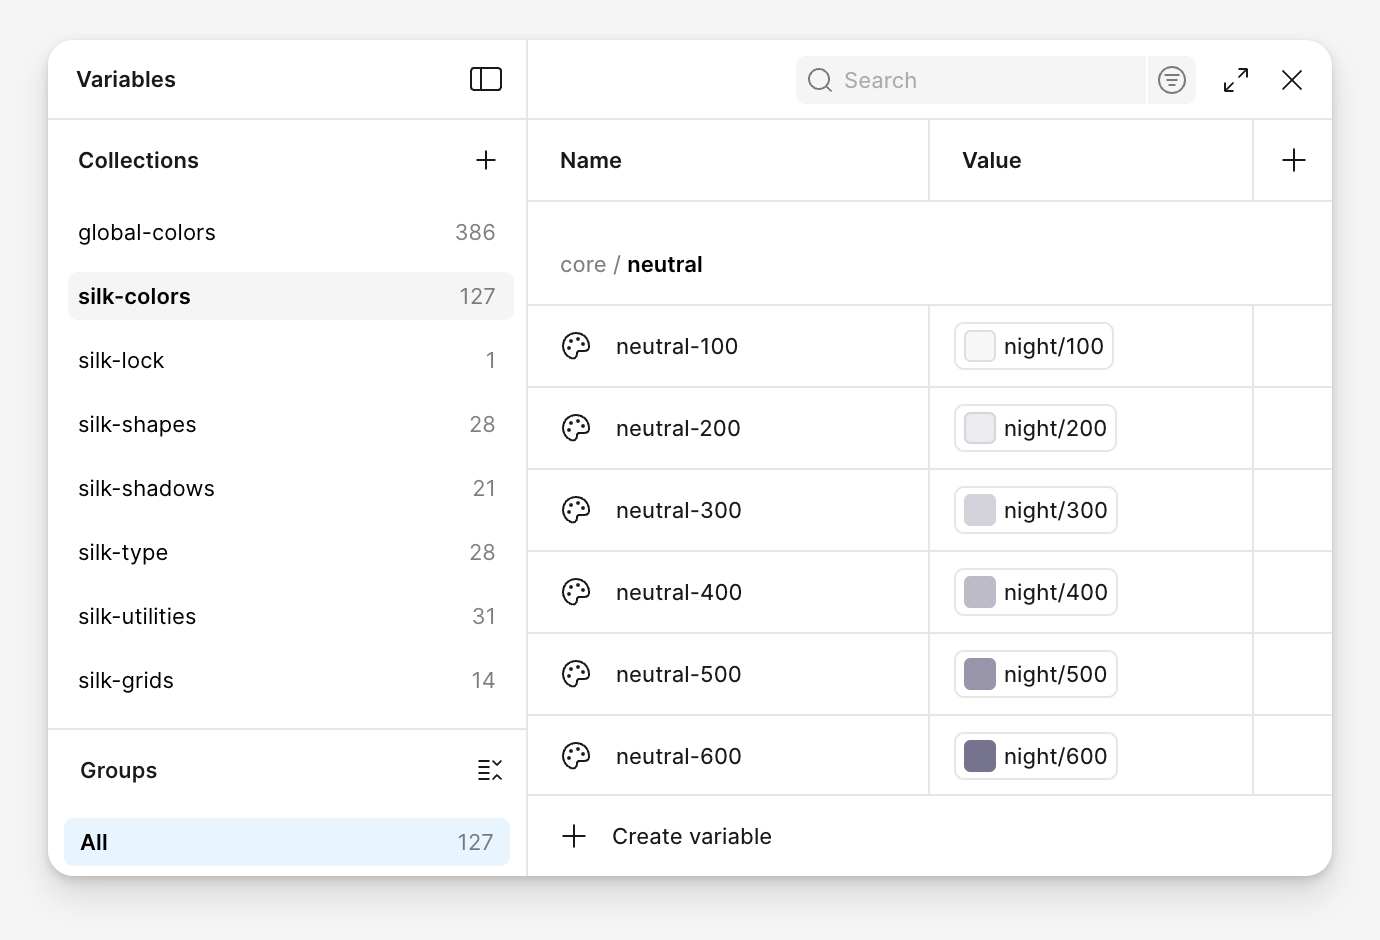Image resolution: width=1380 pixels, height=940 pixels.
Task: Click the color type icon for neutral-300
Action: (576, 510)
